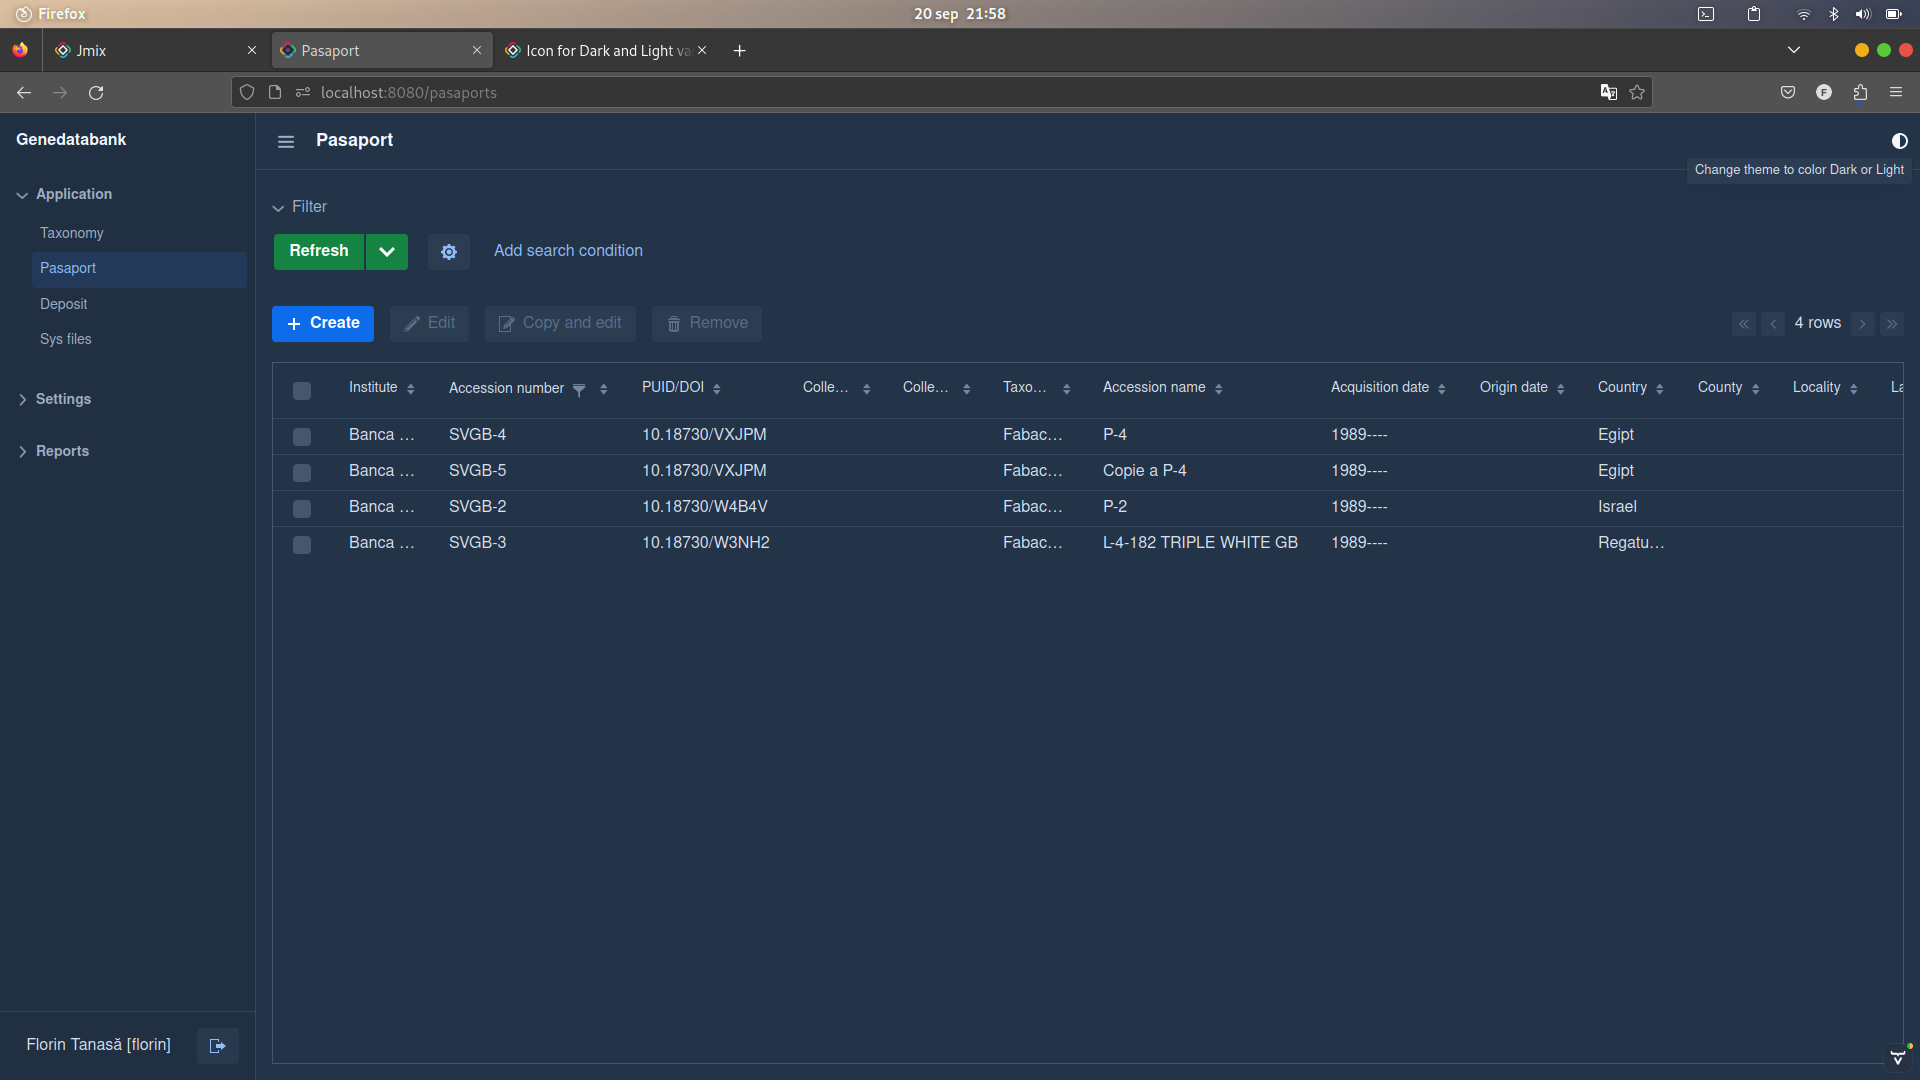This screenshot has height=1080, width=1920.
Task: Collapse the Filter section
Action: tap(300, 207)
